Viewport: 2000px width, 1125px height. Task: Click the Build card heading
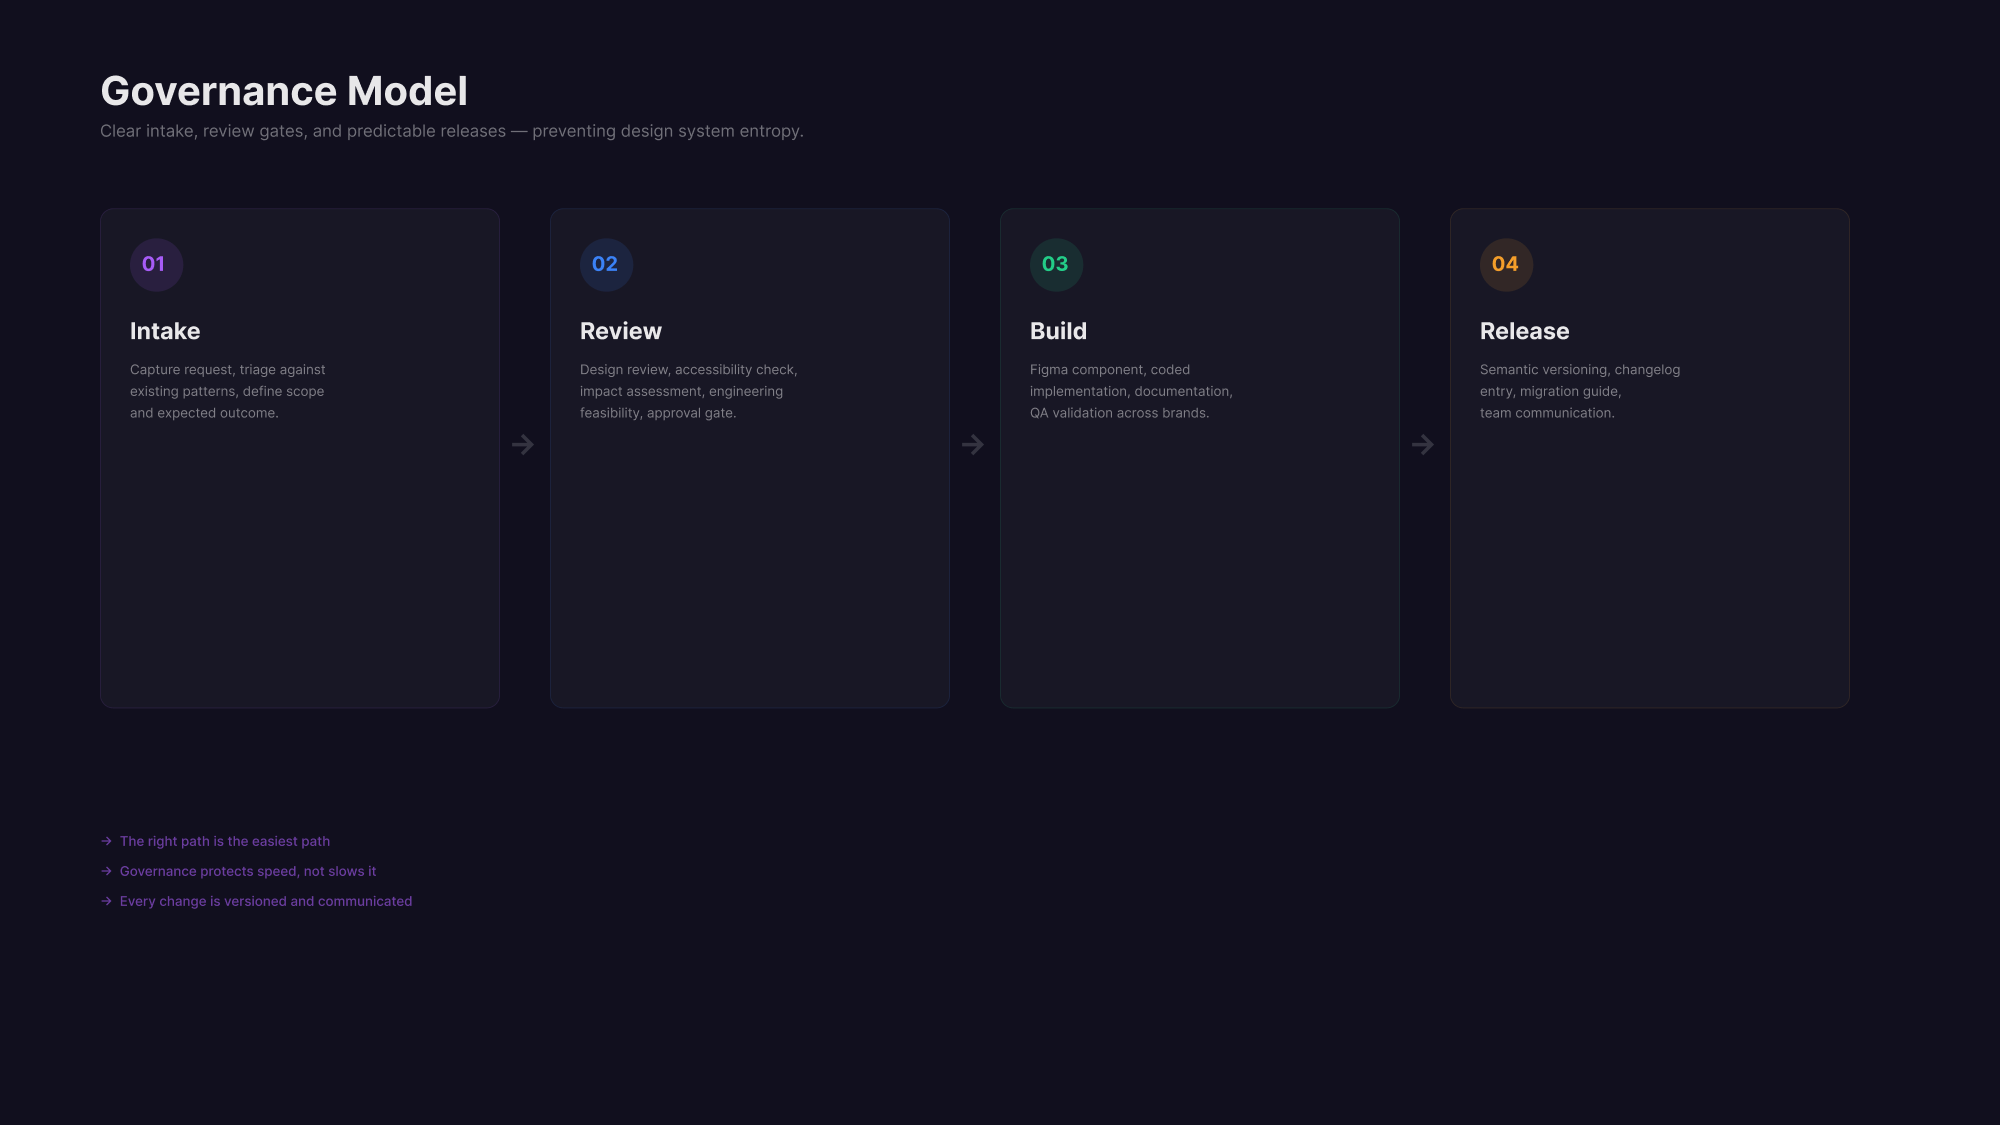click(1058, 331)
